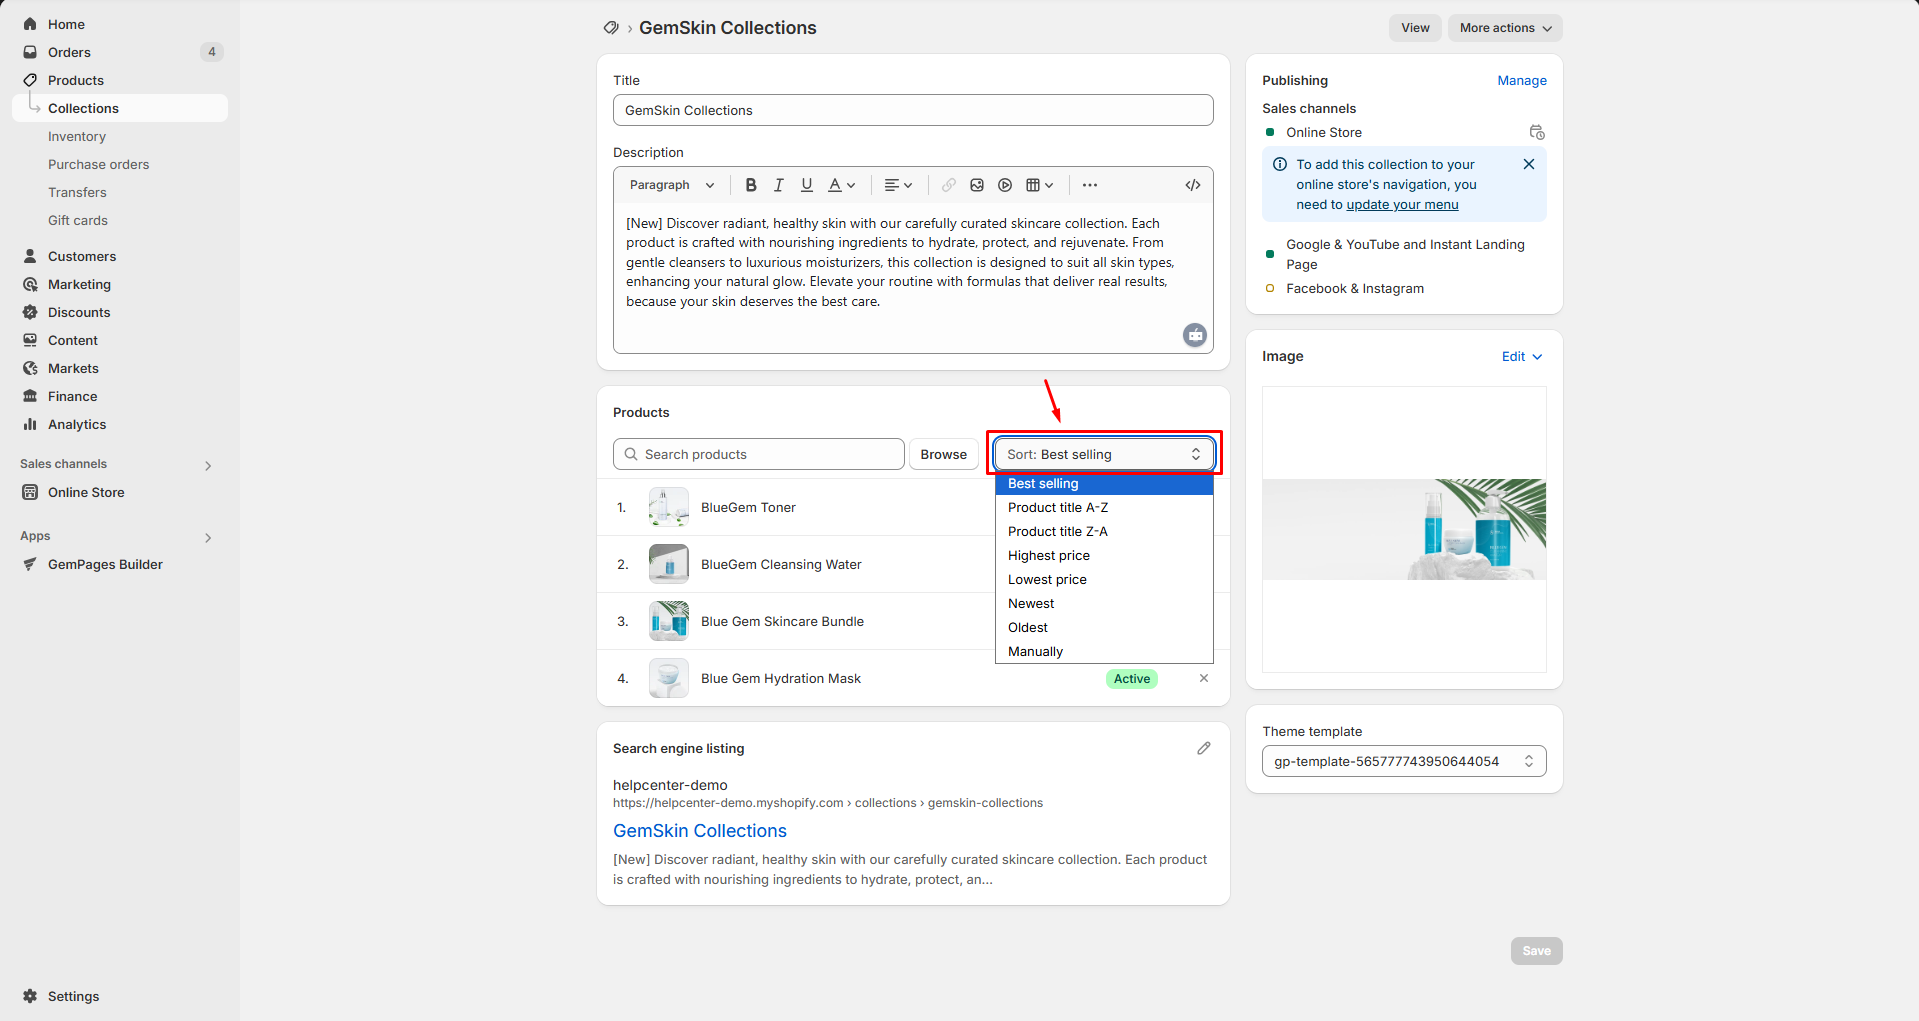
Task: Click the insert video icon in editor toolbar
Action: 1005,185
